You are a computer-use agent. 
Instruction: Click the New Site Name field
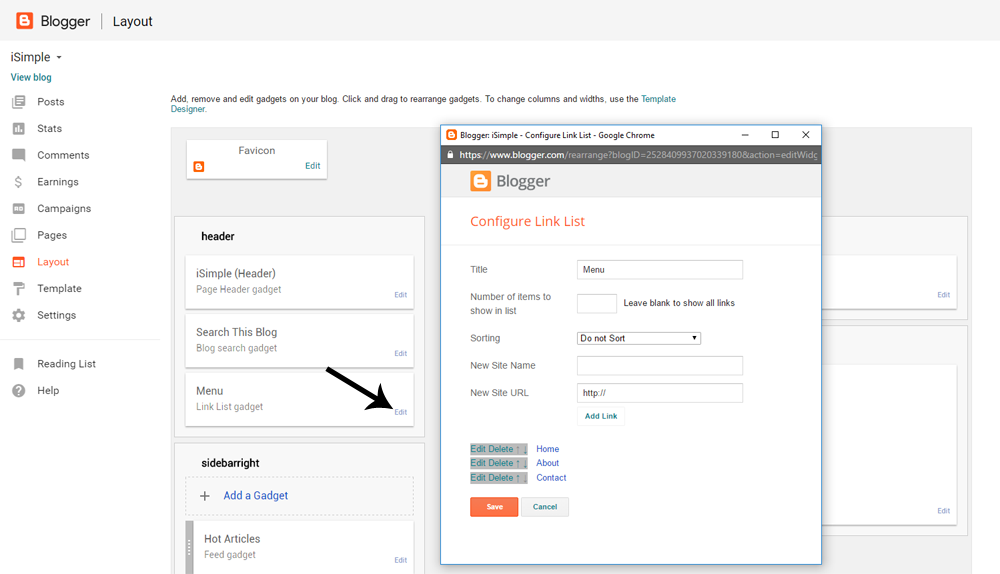(659, 365)
